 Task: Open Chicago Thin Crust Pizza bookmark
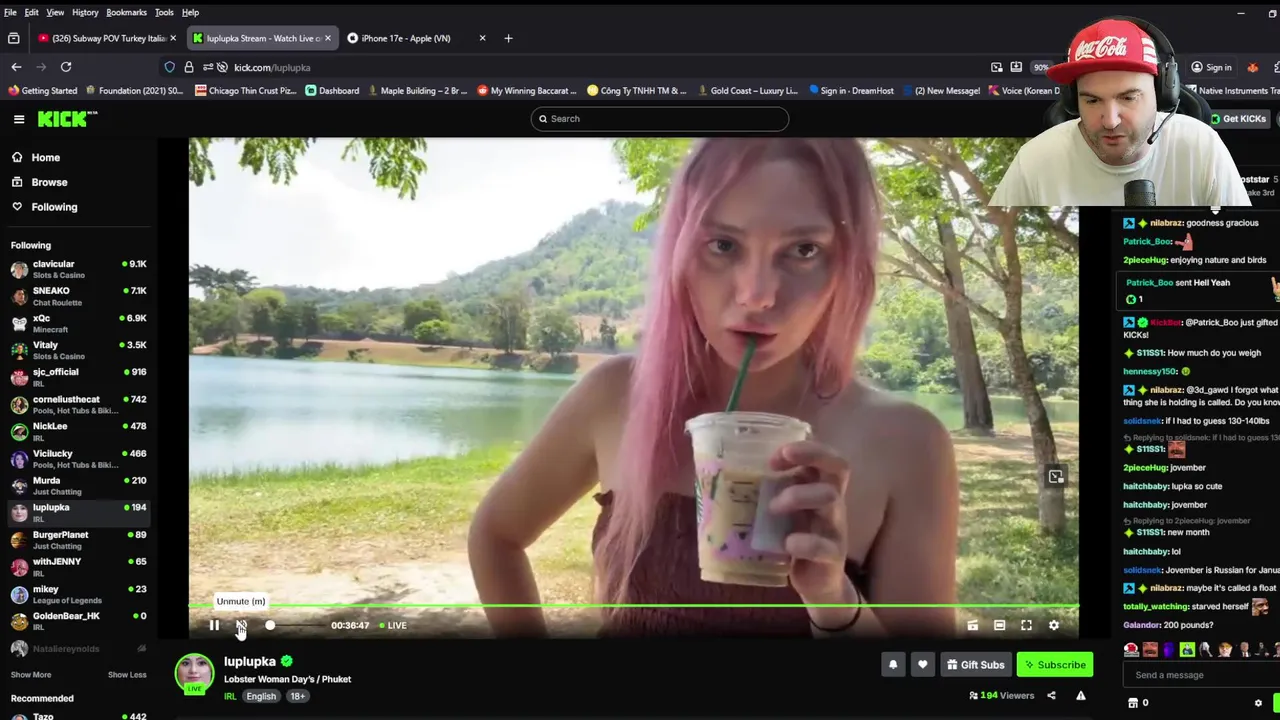(246, 90)
